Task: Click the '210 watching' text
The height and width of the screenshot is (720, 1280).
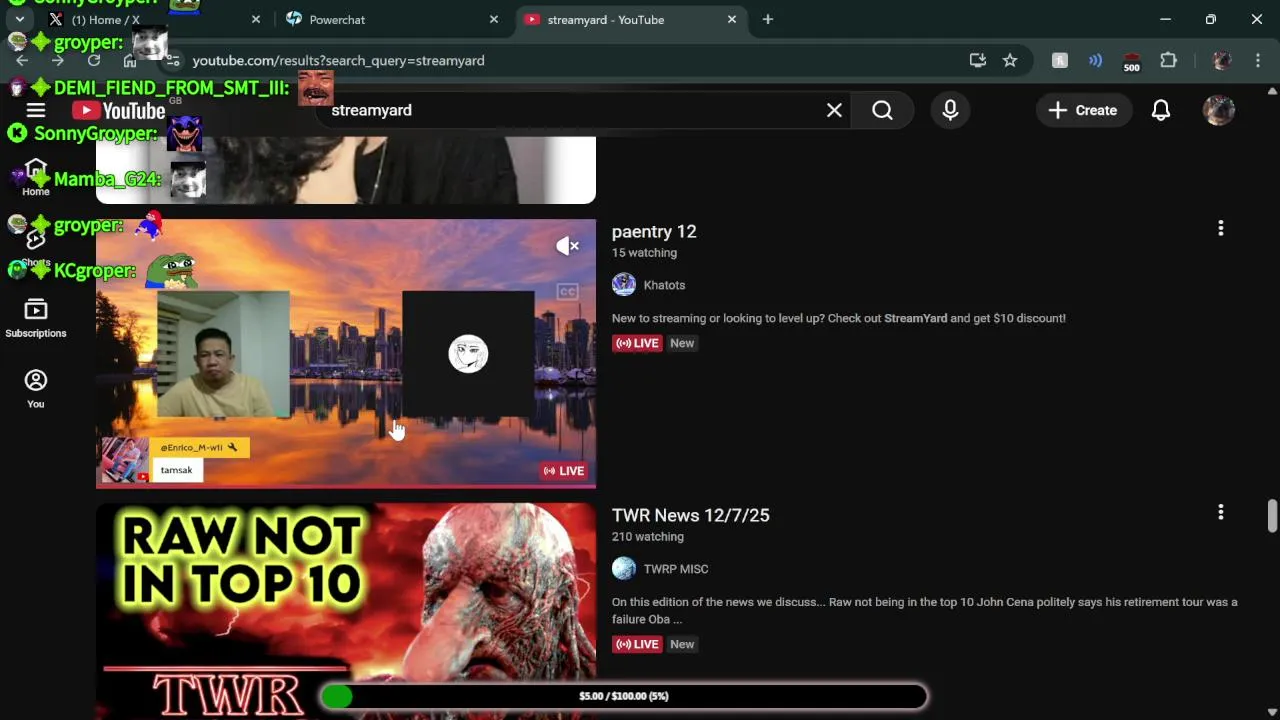Action: click(648, 537)
